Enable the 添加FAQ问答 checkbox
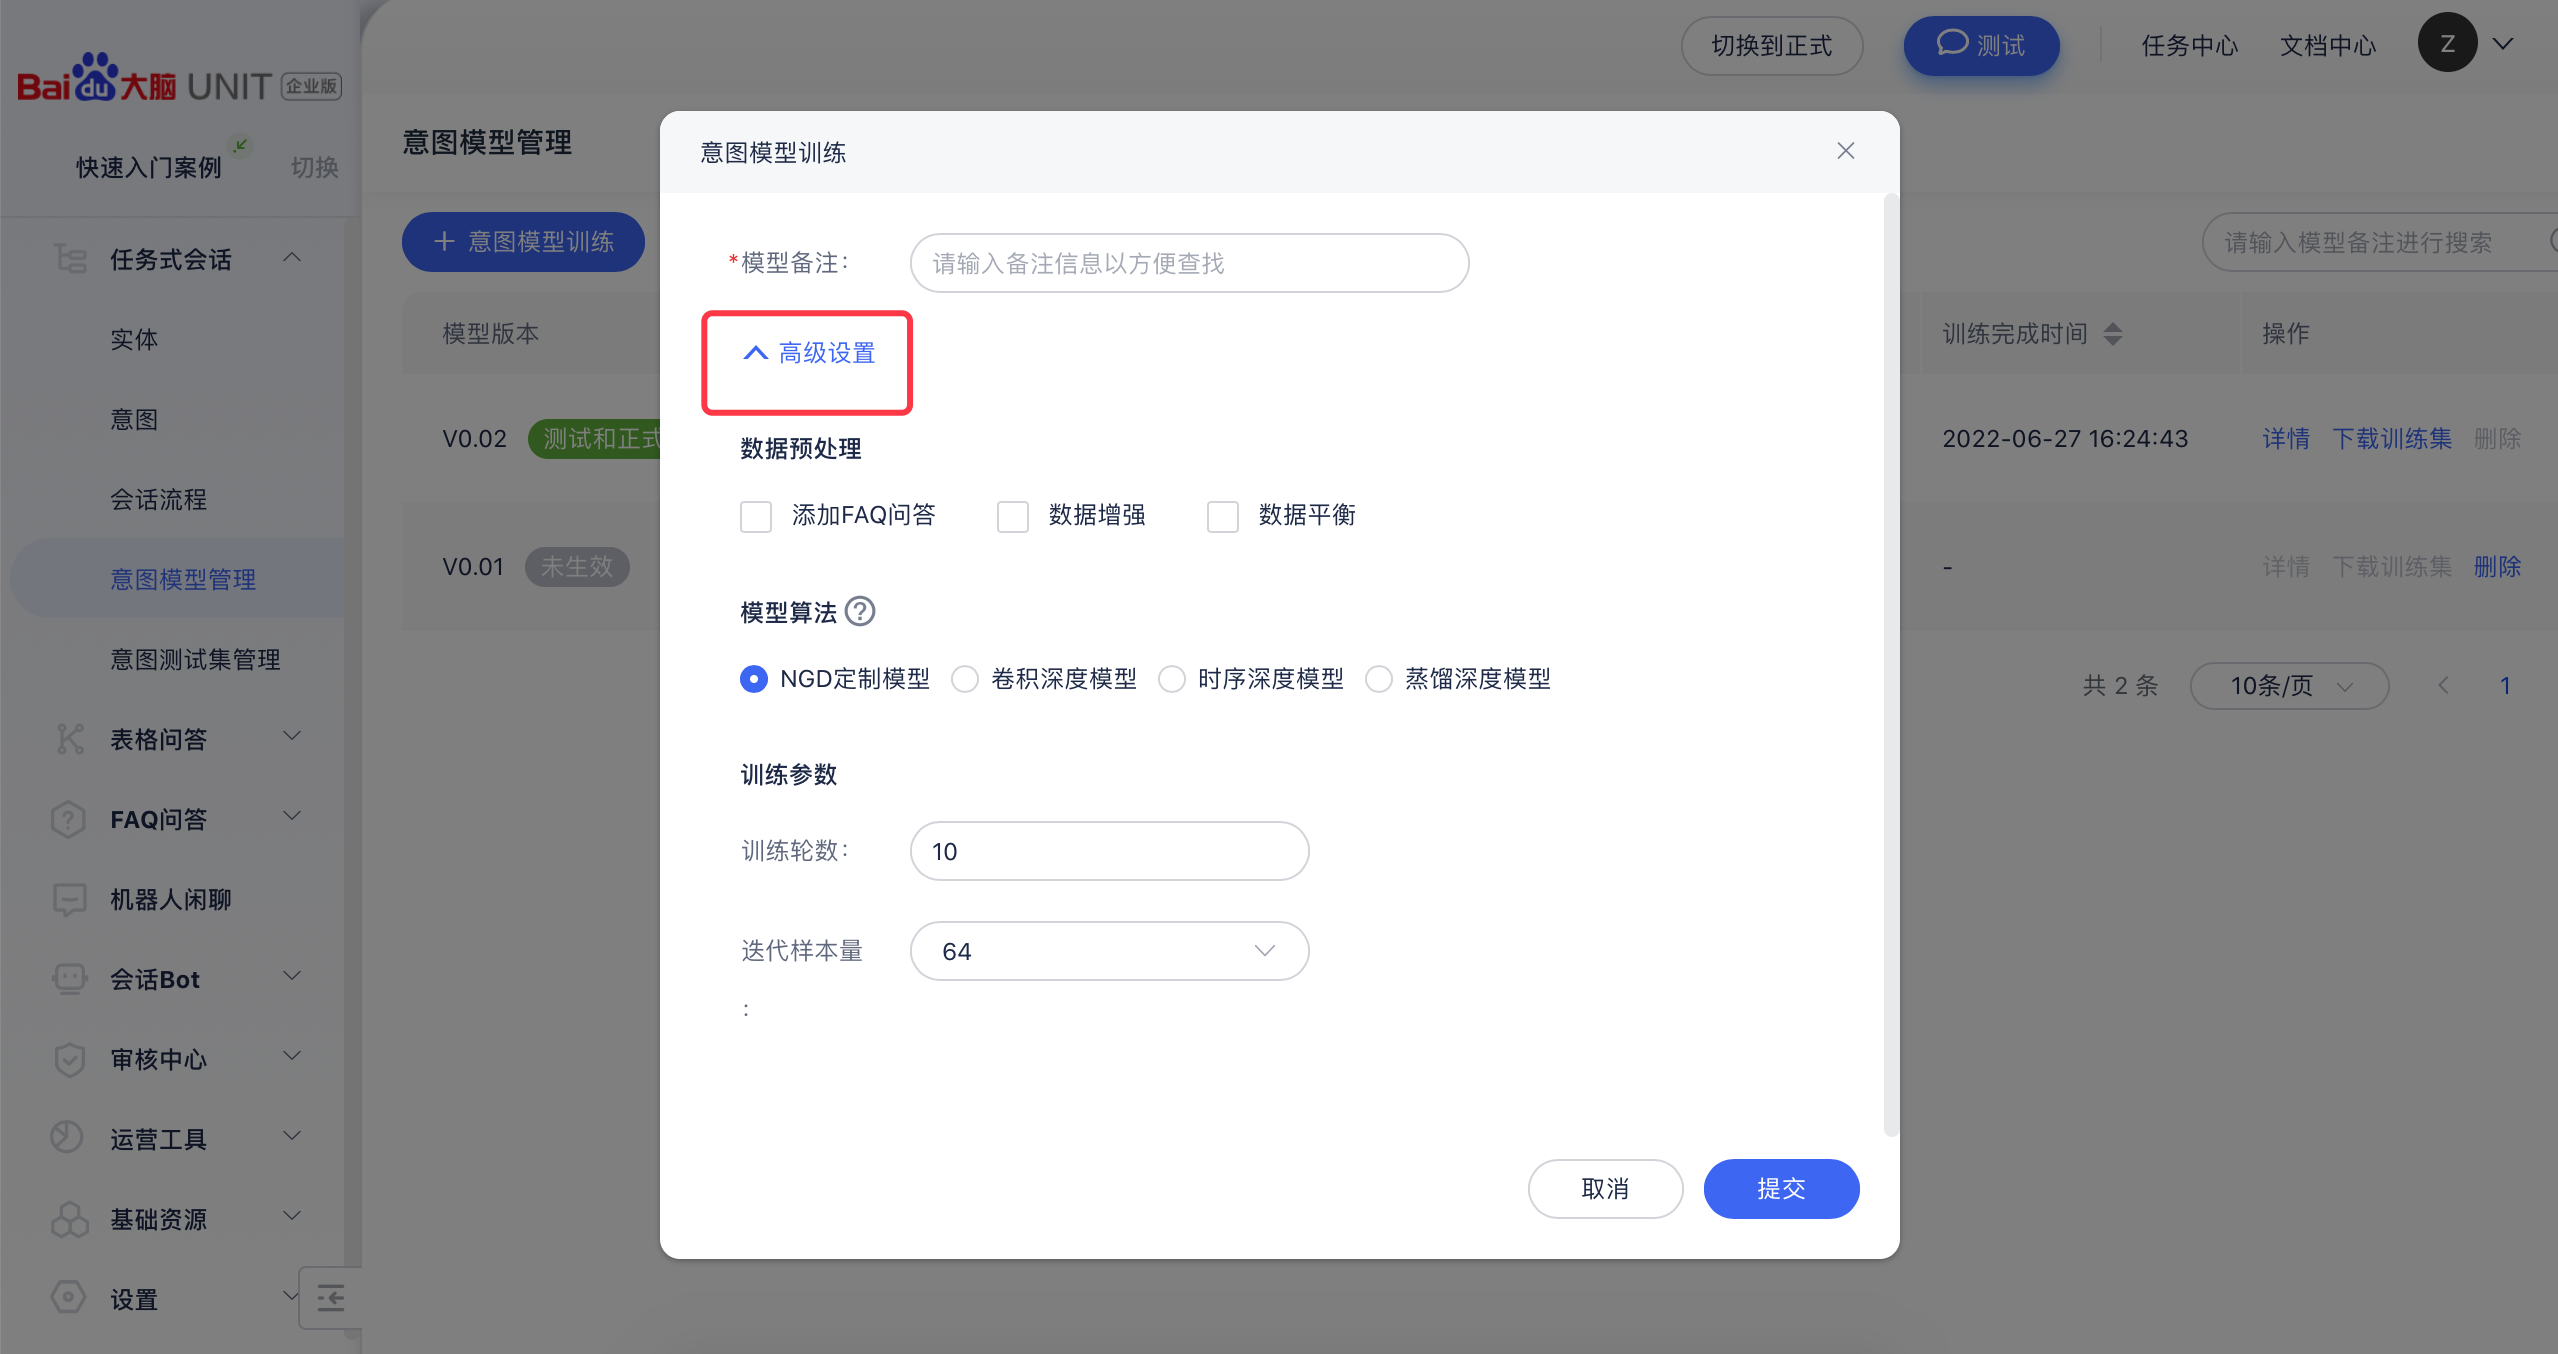 (x=756, y=516)
